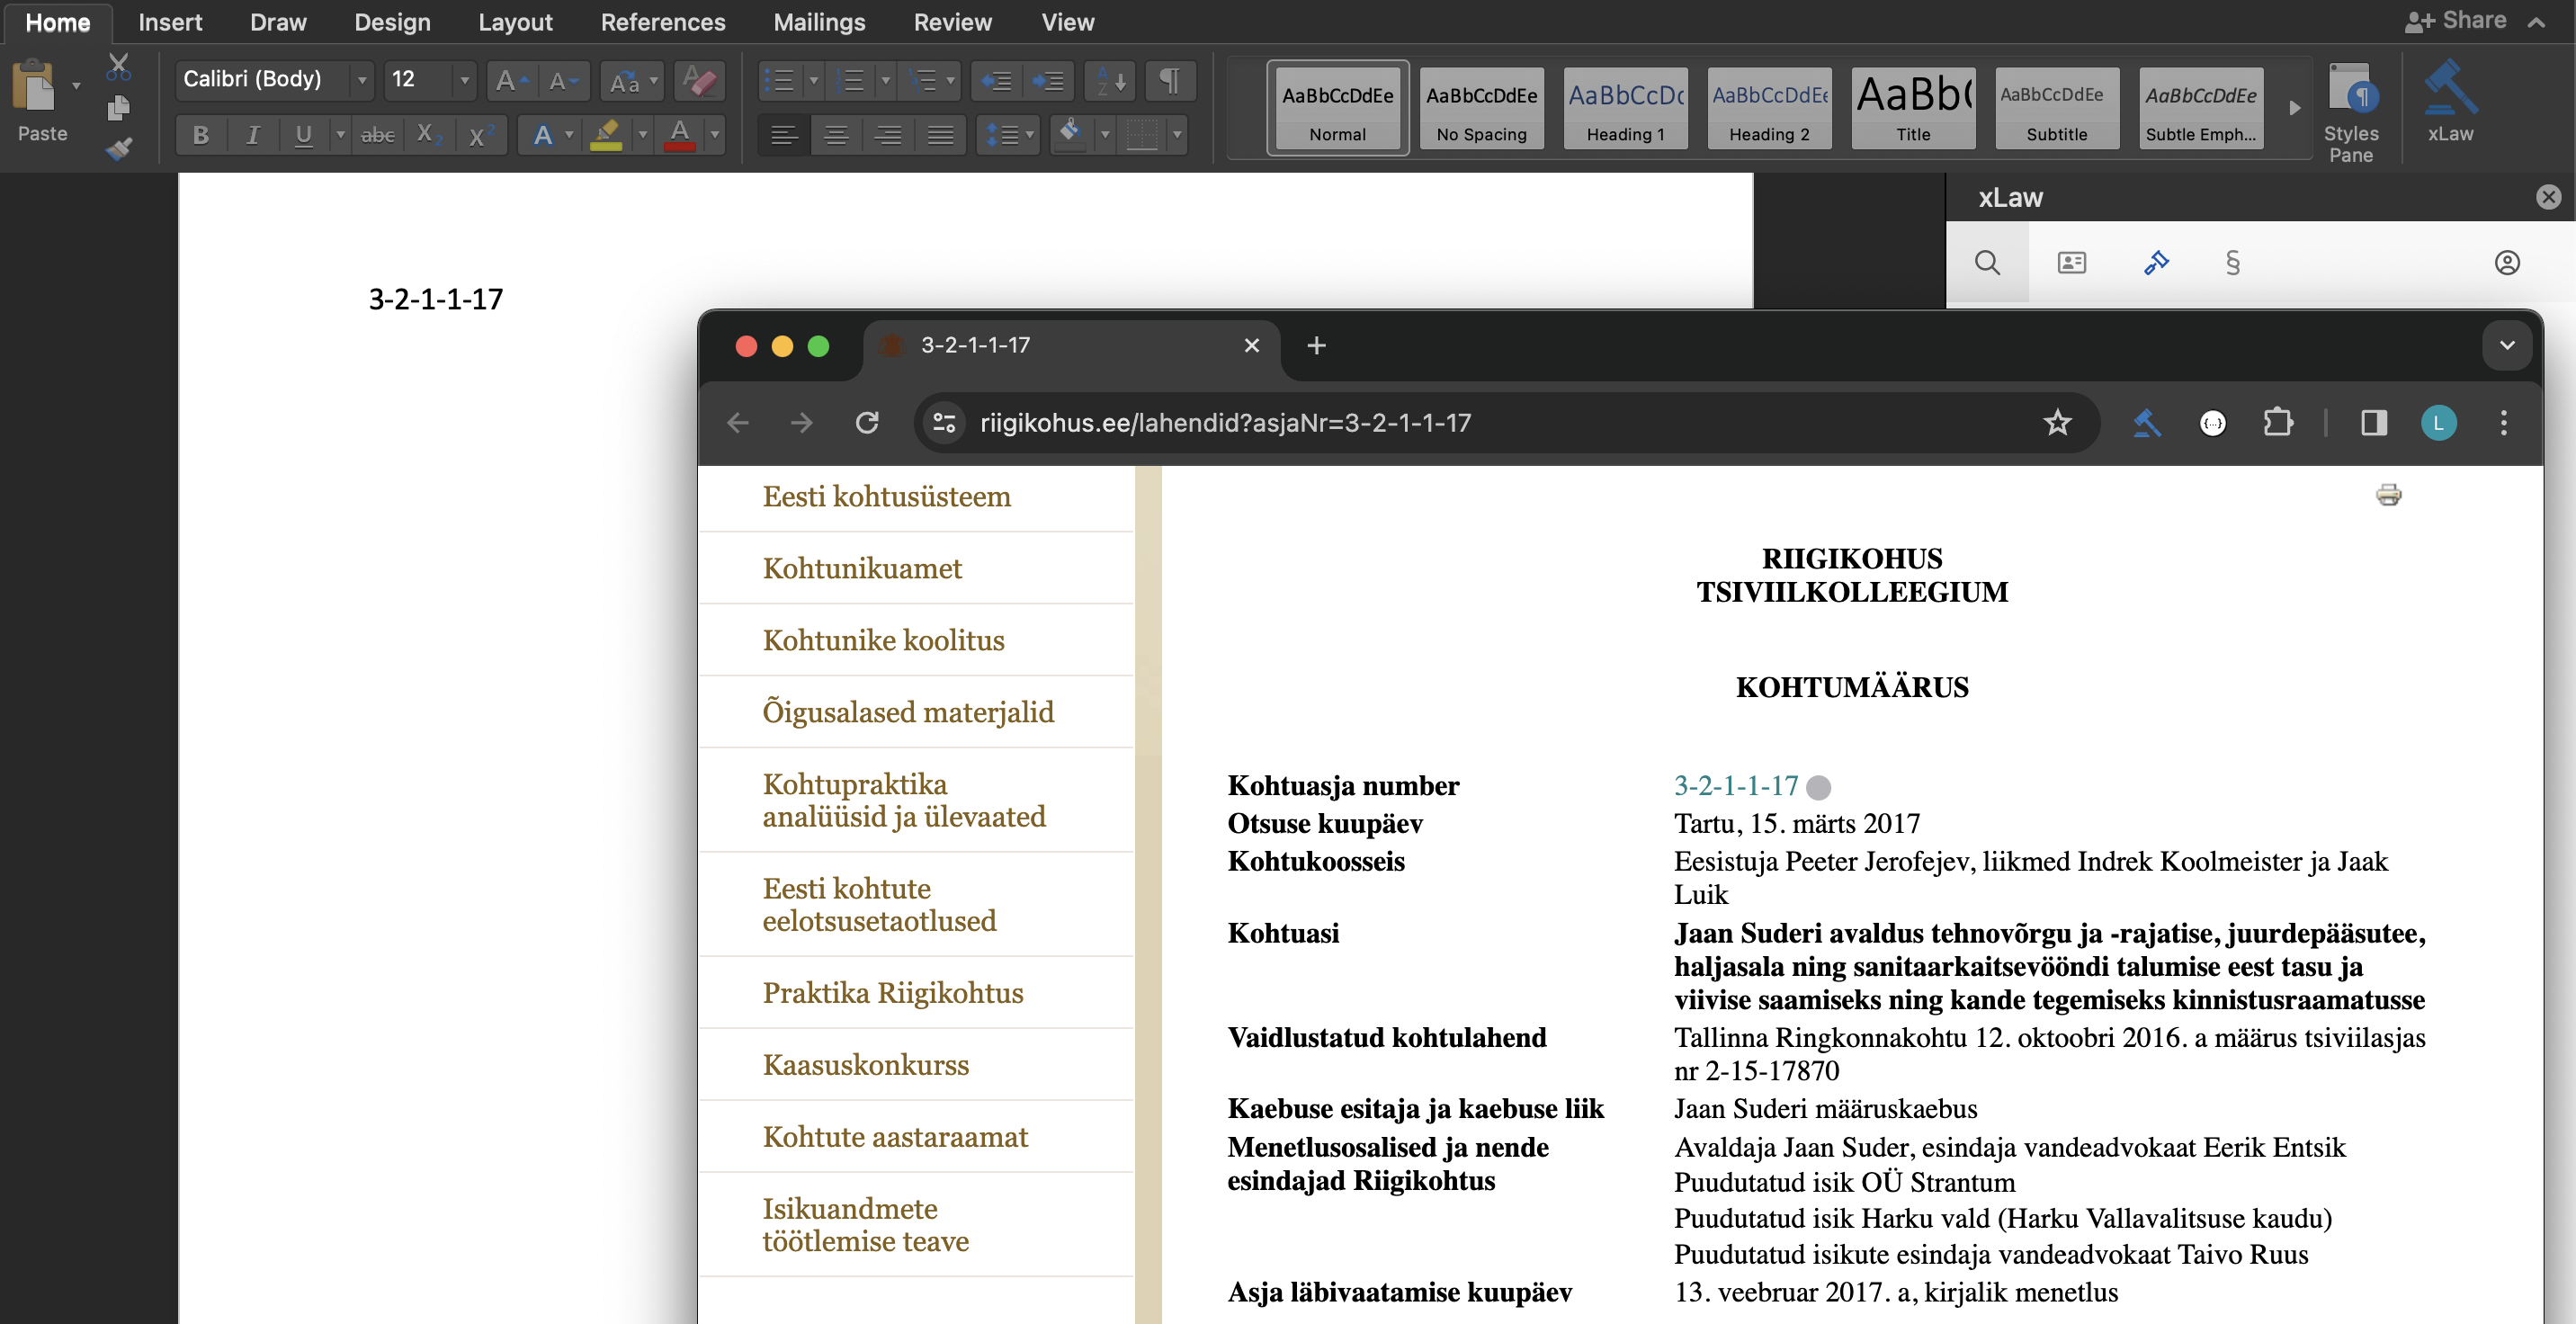Toggle bold formatting
The height and width of the screenshot is (1324, 2576).
tap(201, 135)
